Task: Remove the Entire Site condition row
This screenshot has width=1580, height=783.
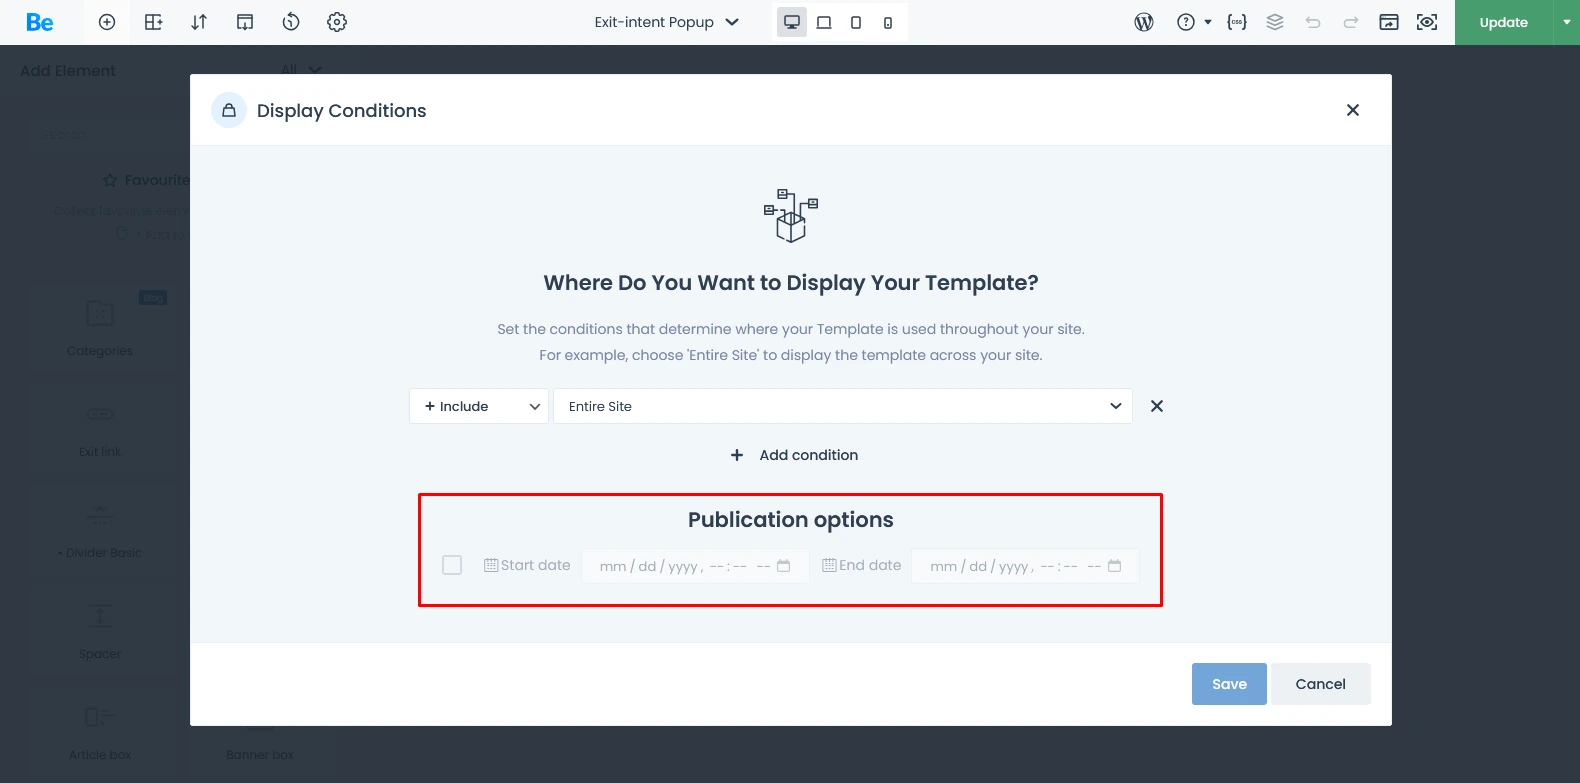Action: pyautogui.click(x=1157, y=406)
